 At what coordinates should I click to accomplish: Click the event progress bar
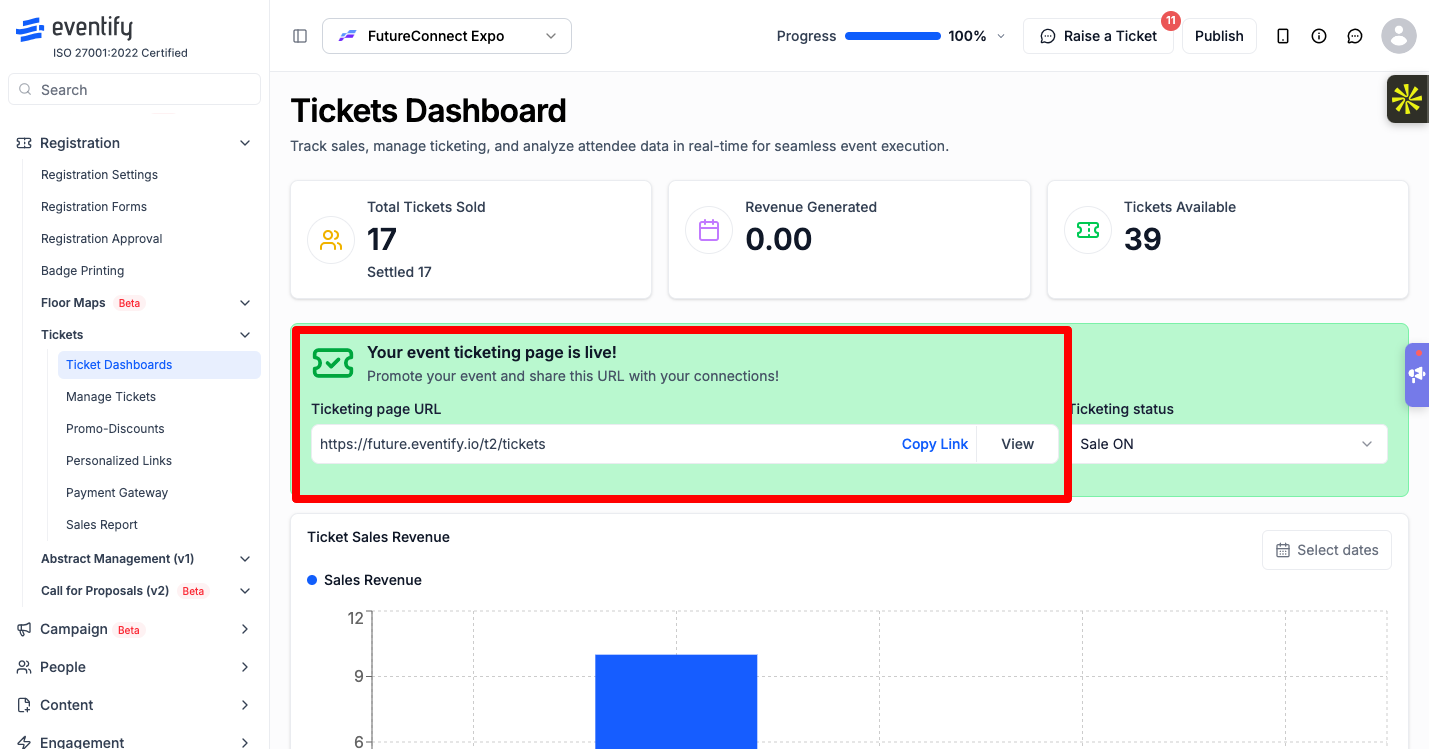(x=893, y=36)
